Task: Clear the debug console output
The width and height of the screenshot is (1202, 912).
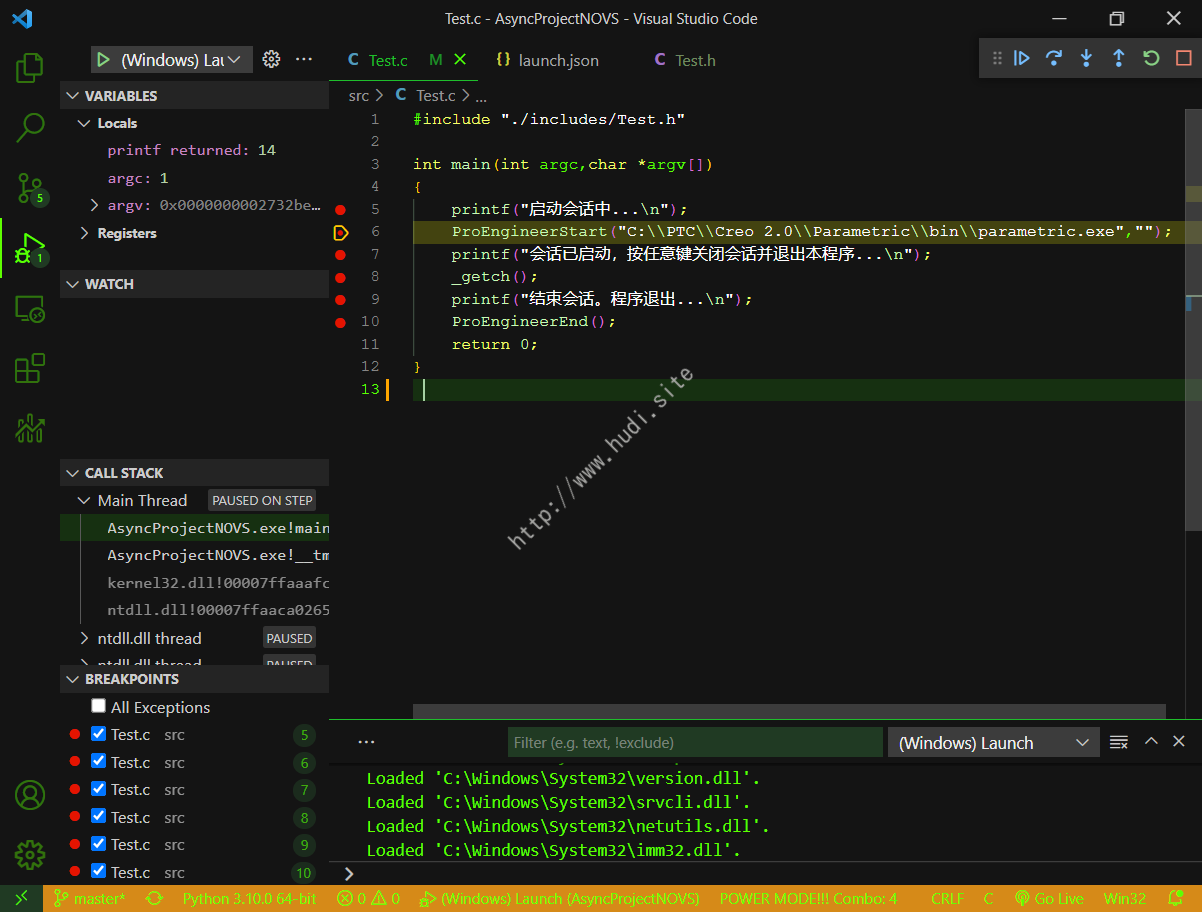Action: [1119, 742]
